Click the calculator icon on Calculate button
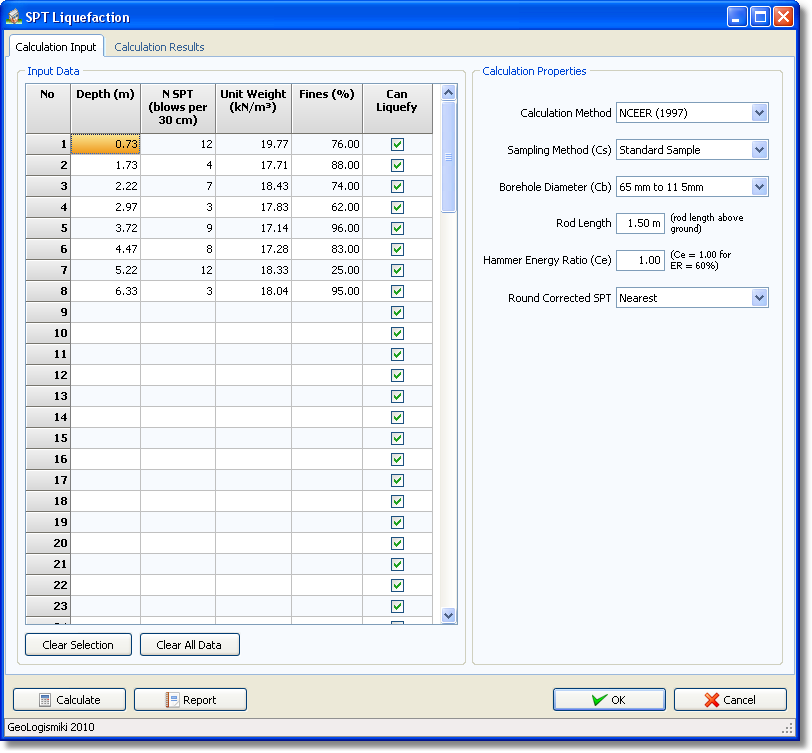812x753 pixels. point(45,700)
